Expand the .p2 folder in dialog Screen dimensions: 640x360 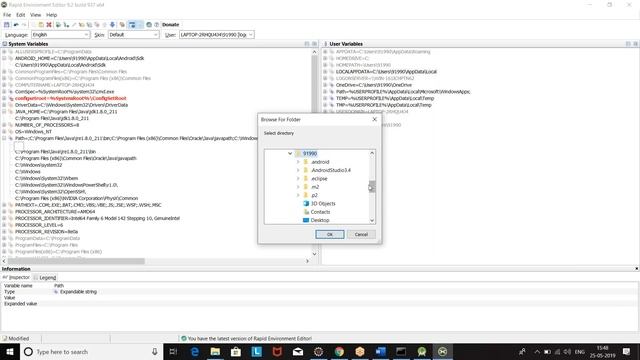(x=298, y=196)
